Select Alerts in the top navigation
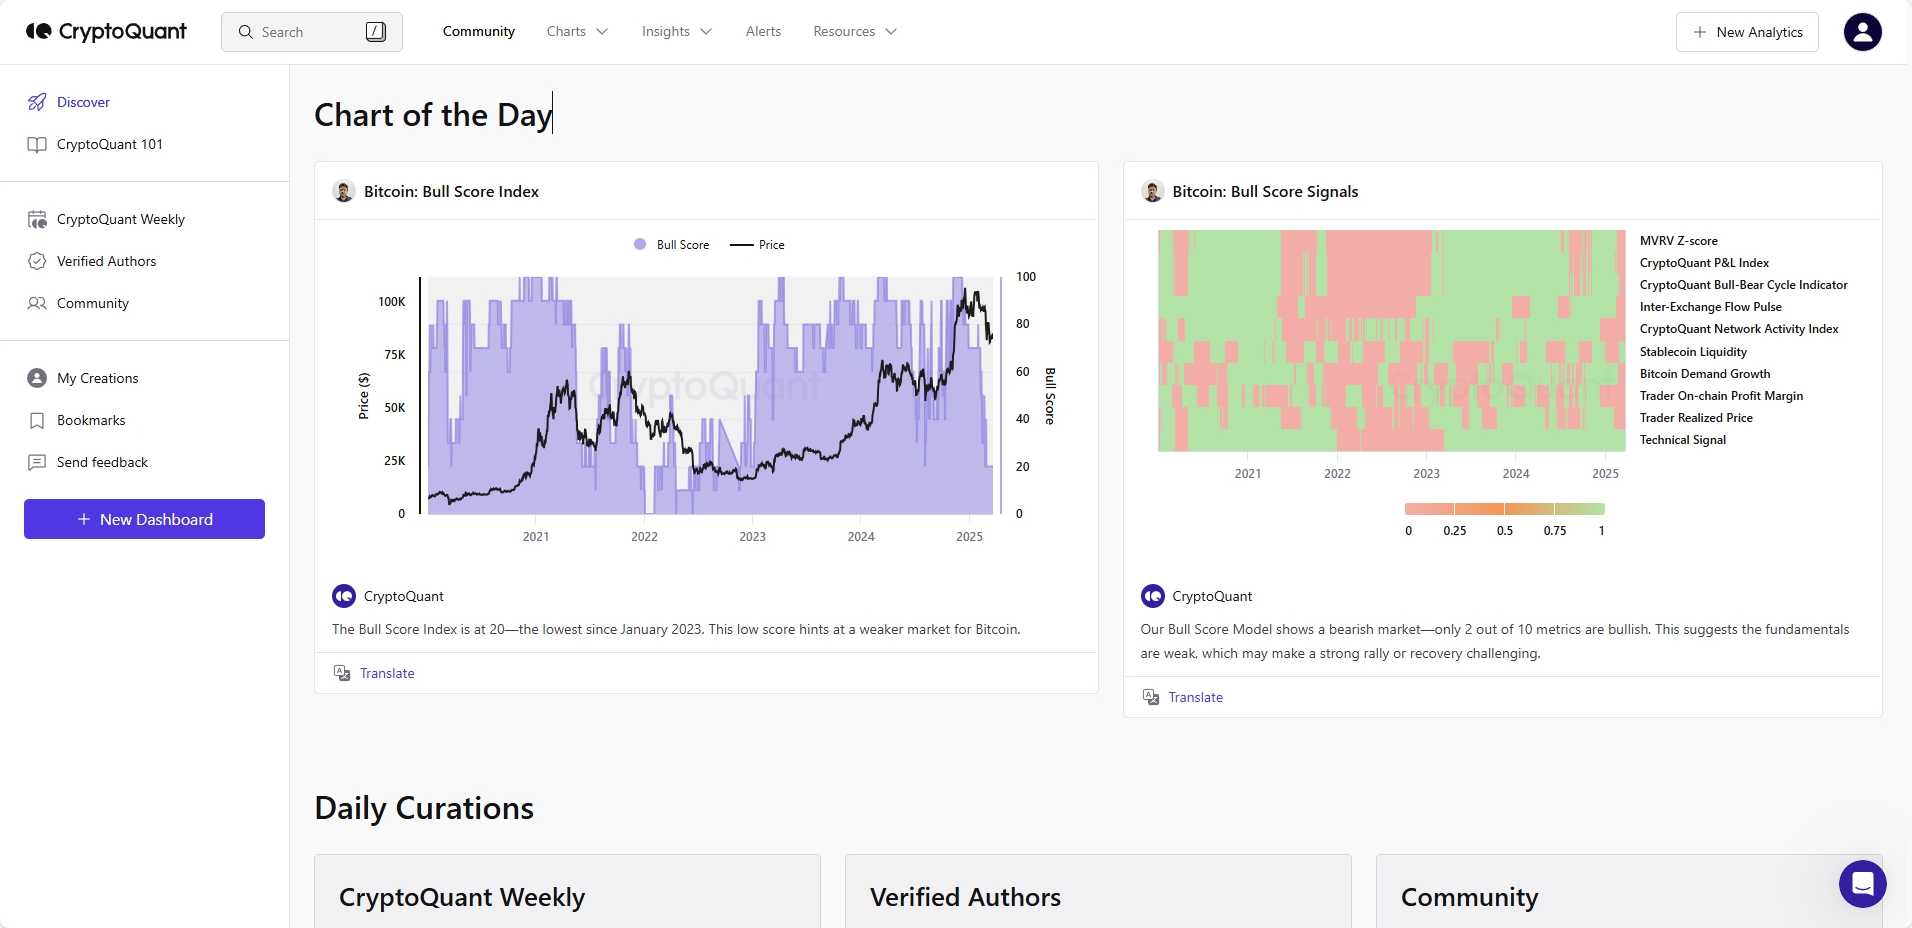 762,31
